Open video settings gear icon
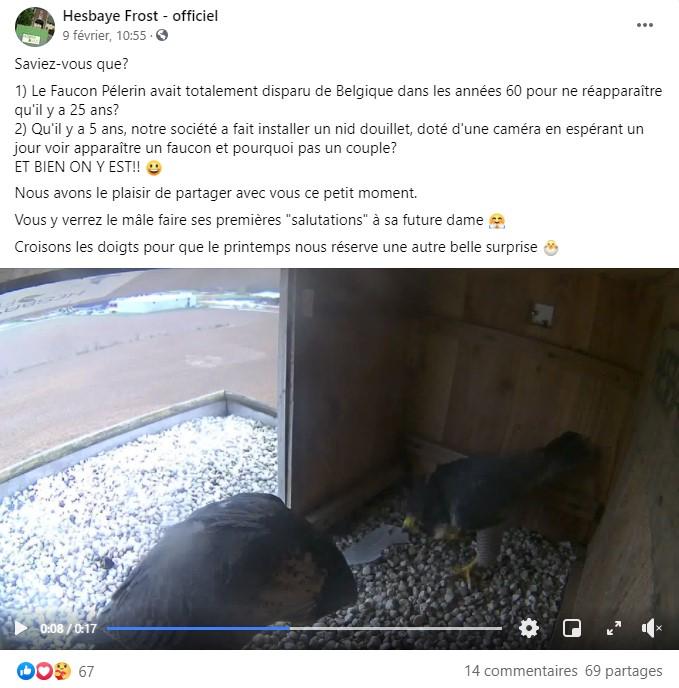This screenshot has width=679, height=688. coord(528,628)
